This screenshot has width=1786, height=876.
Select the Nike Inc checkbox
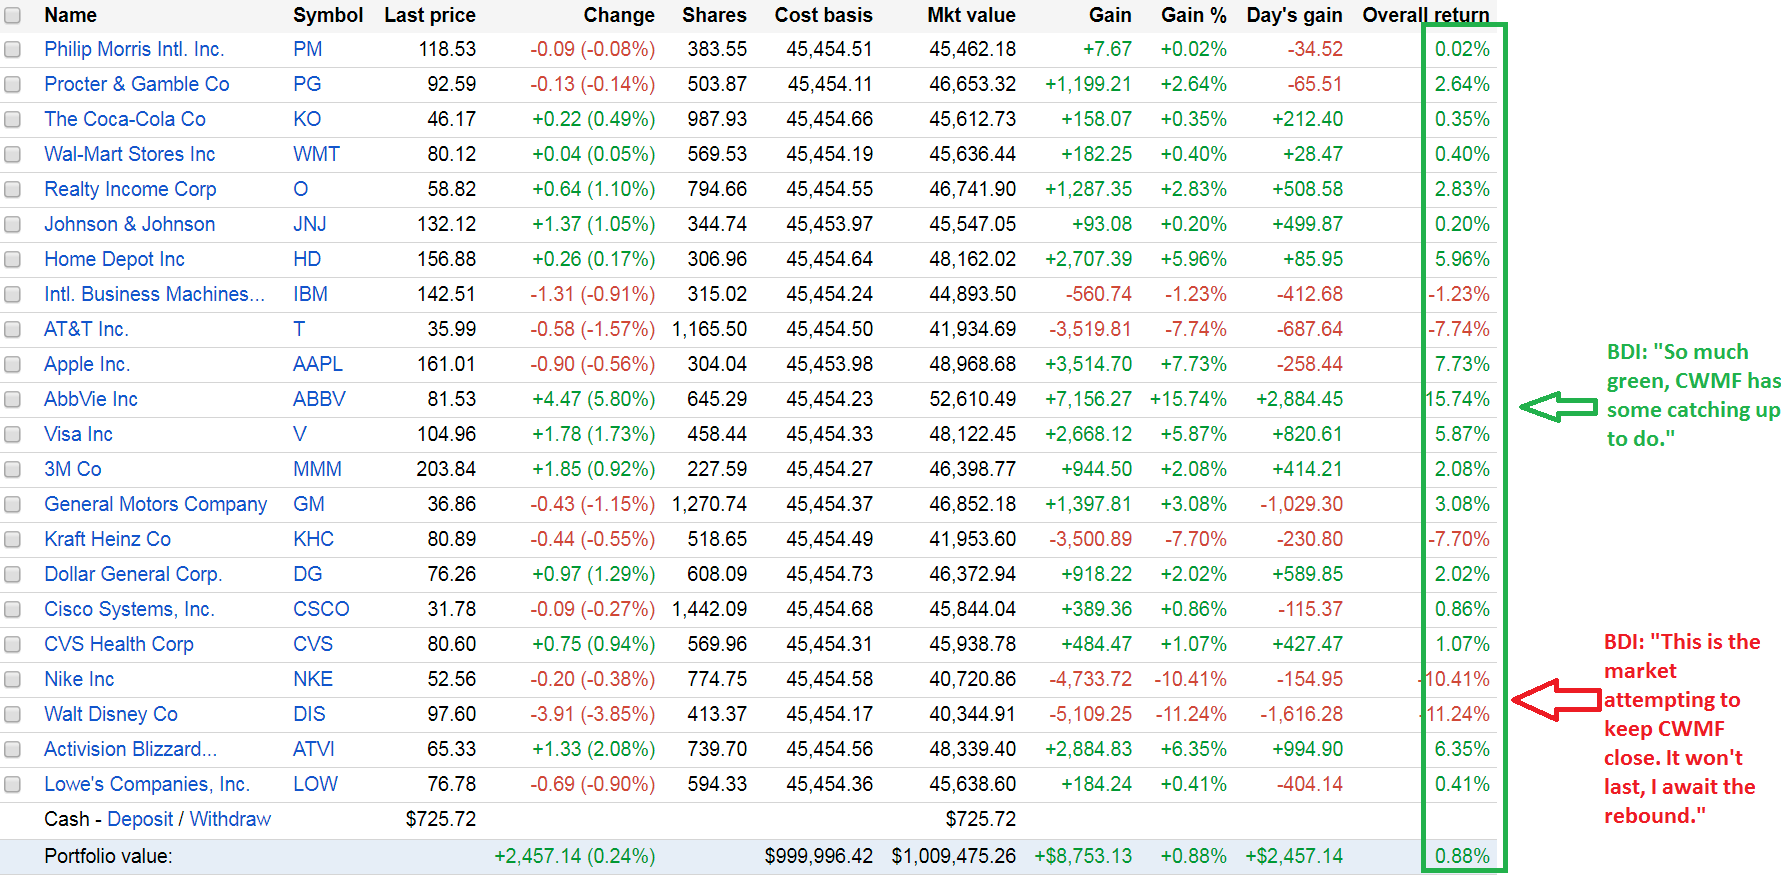[x=12, y=680]
